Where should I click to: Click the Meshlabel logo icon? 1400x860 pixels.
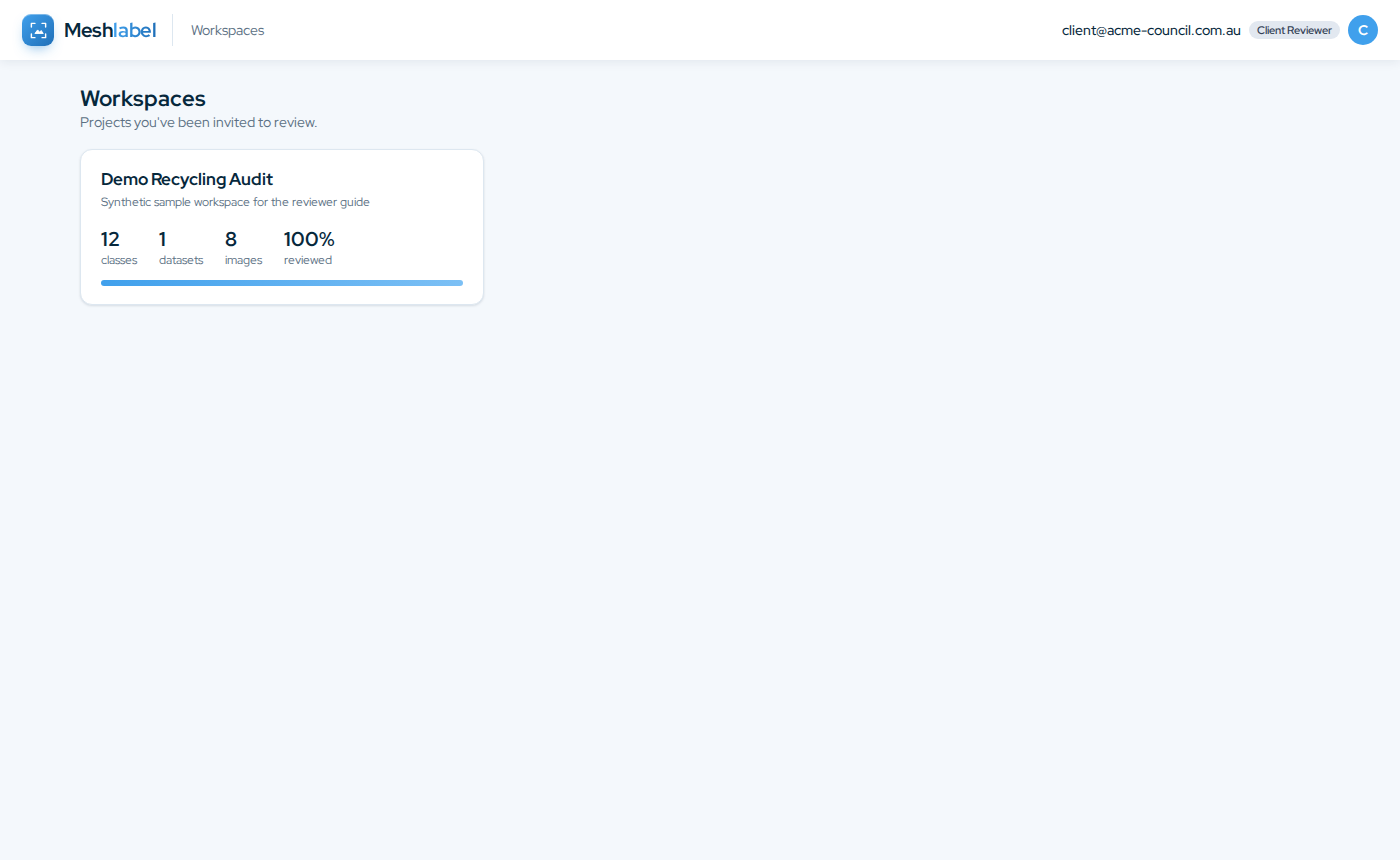point(38,30)
